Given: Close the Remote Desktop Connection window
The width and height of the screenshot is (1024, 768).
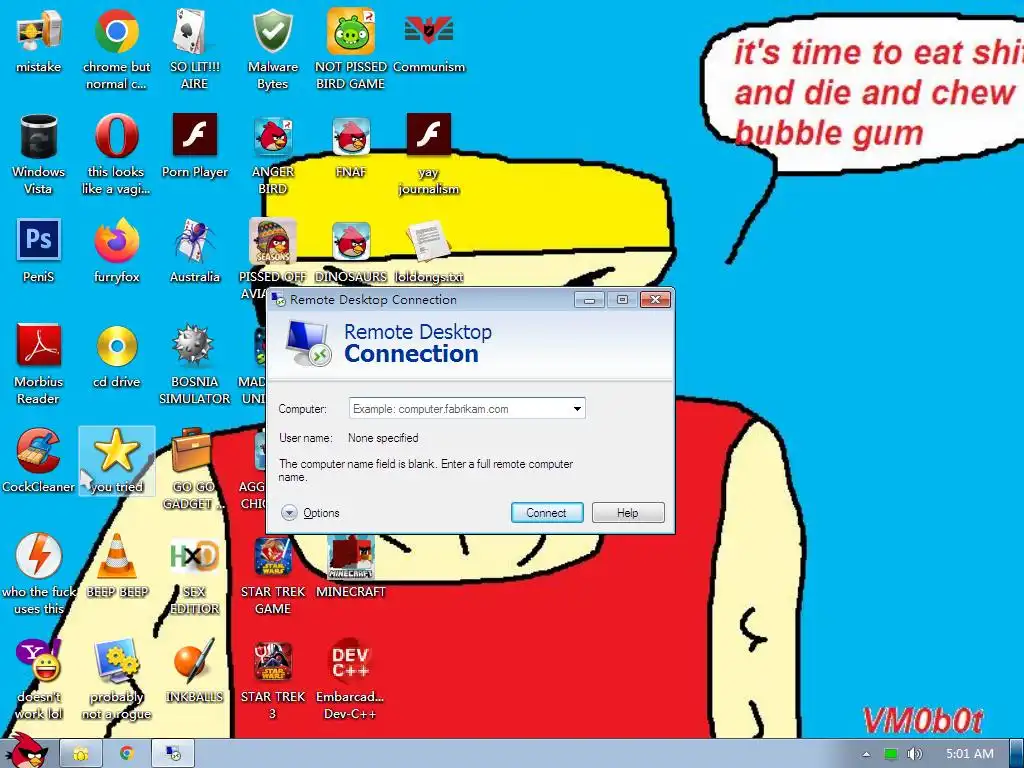Looking at the screenshot, I should tap(655, 300).
